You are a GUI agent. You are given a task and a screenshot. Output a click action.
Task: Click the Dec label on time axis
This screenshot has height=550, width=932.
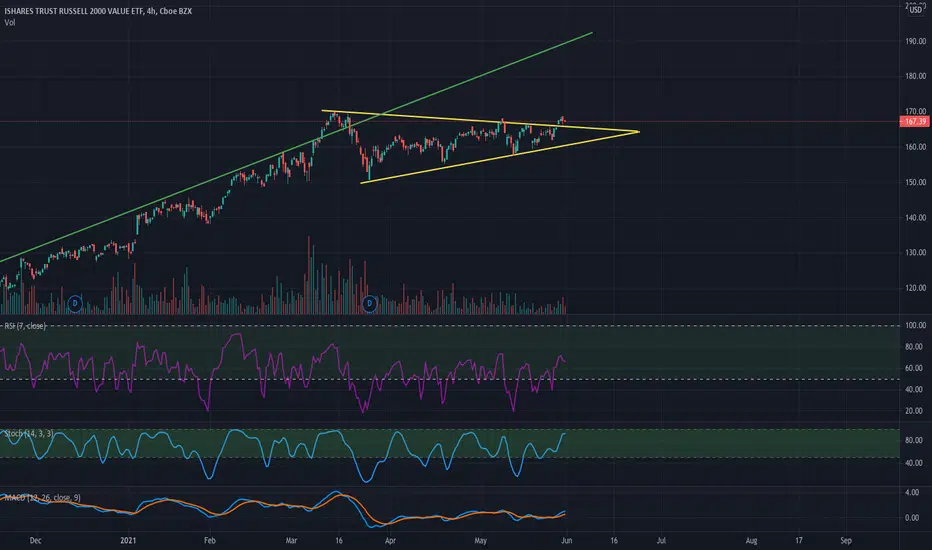coord(36,540)
